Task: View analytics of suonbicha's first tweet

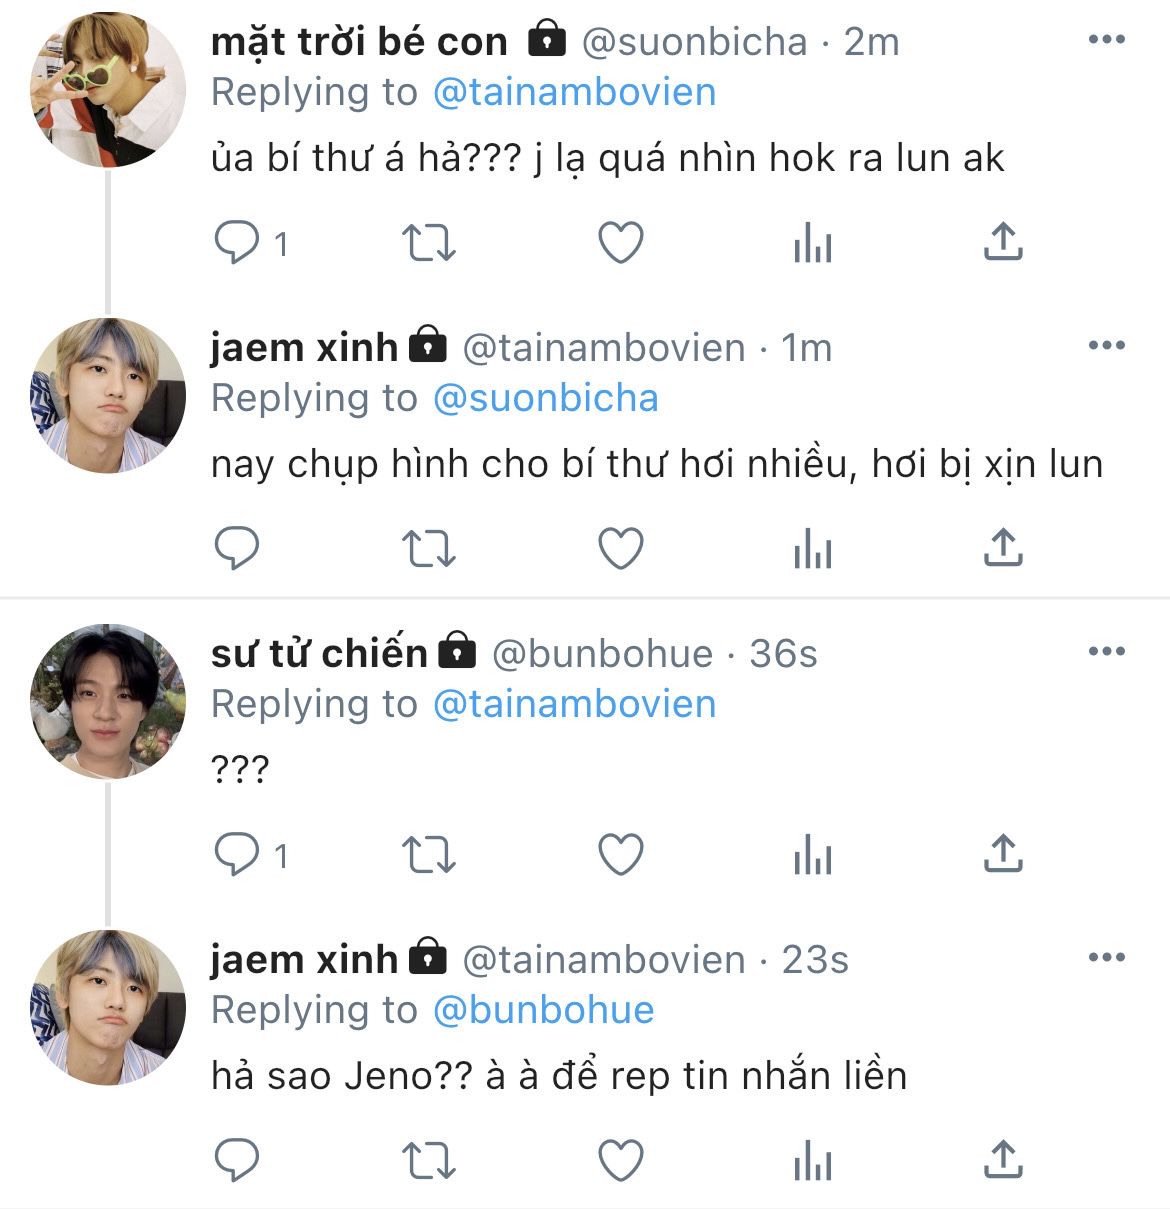Action: point(812,243)
